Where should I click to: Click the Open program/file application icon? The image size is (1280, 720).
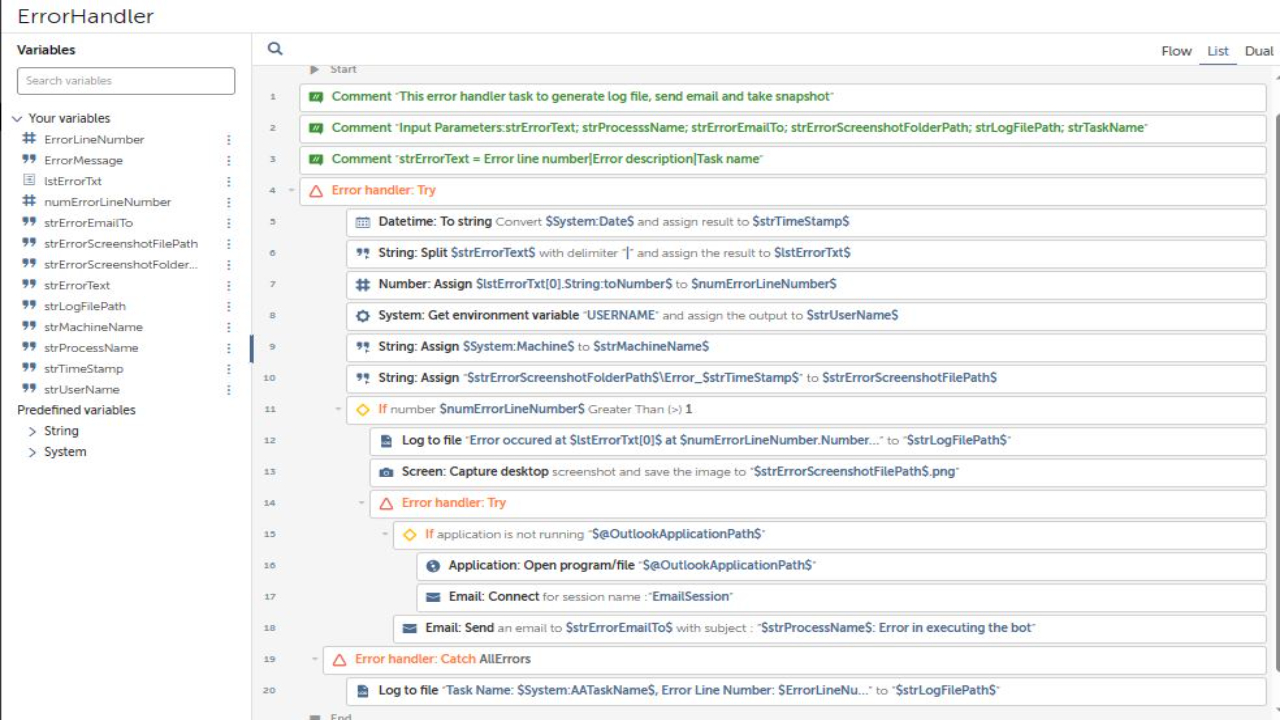(x=433, y=566)
